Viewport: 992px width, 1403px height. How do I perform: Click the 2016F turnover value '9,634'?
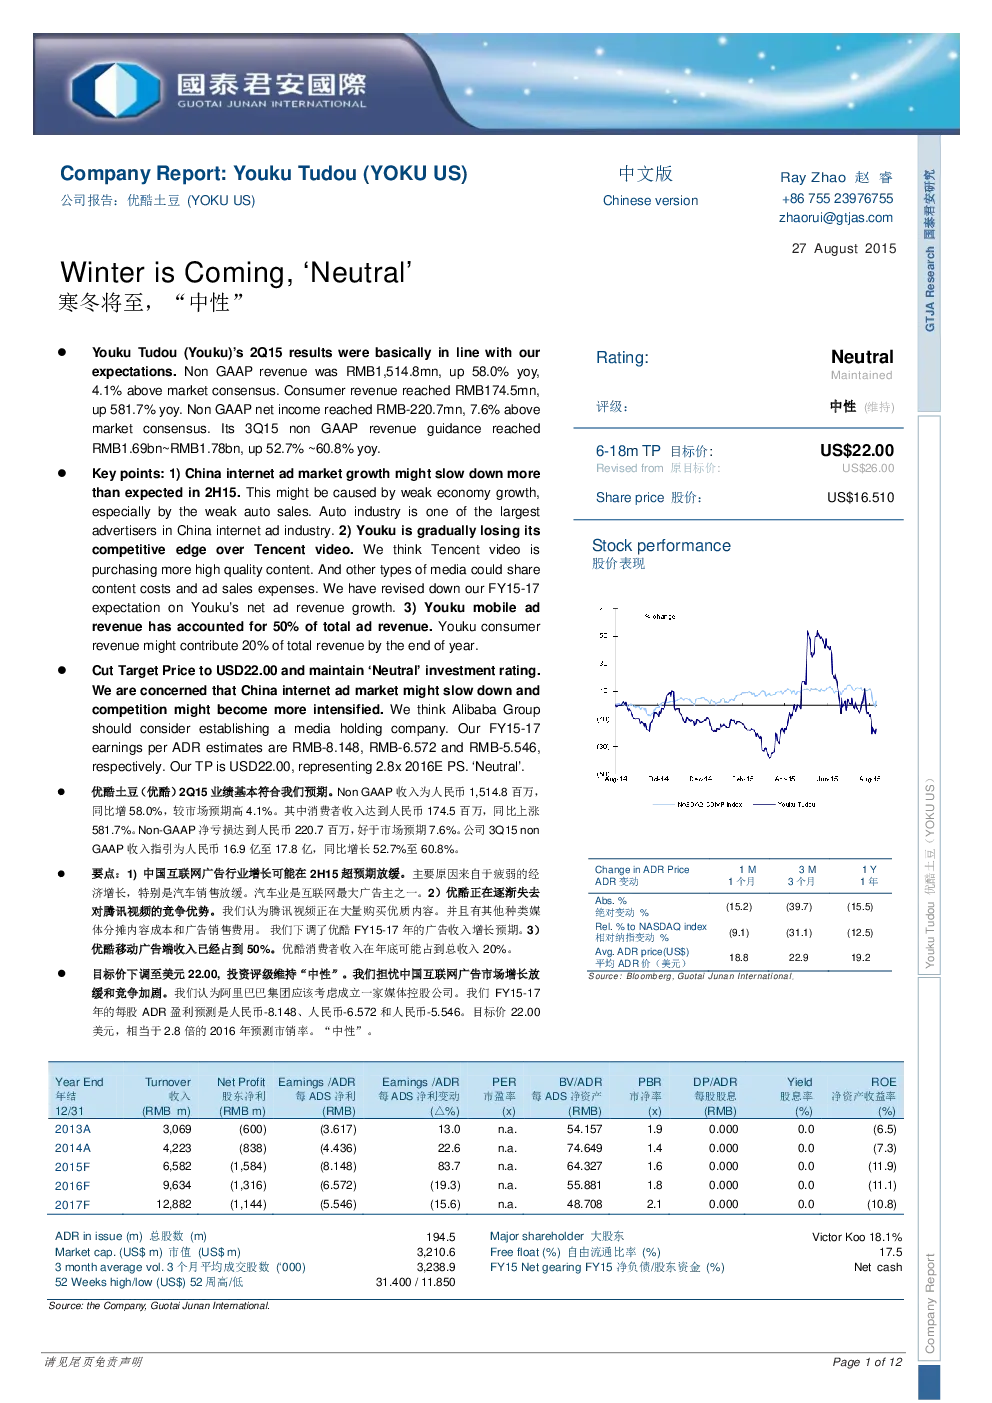coord(176,1185)
